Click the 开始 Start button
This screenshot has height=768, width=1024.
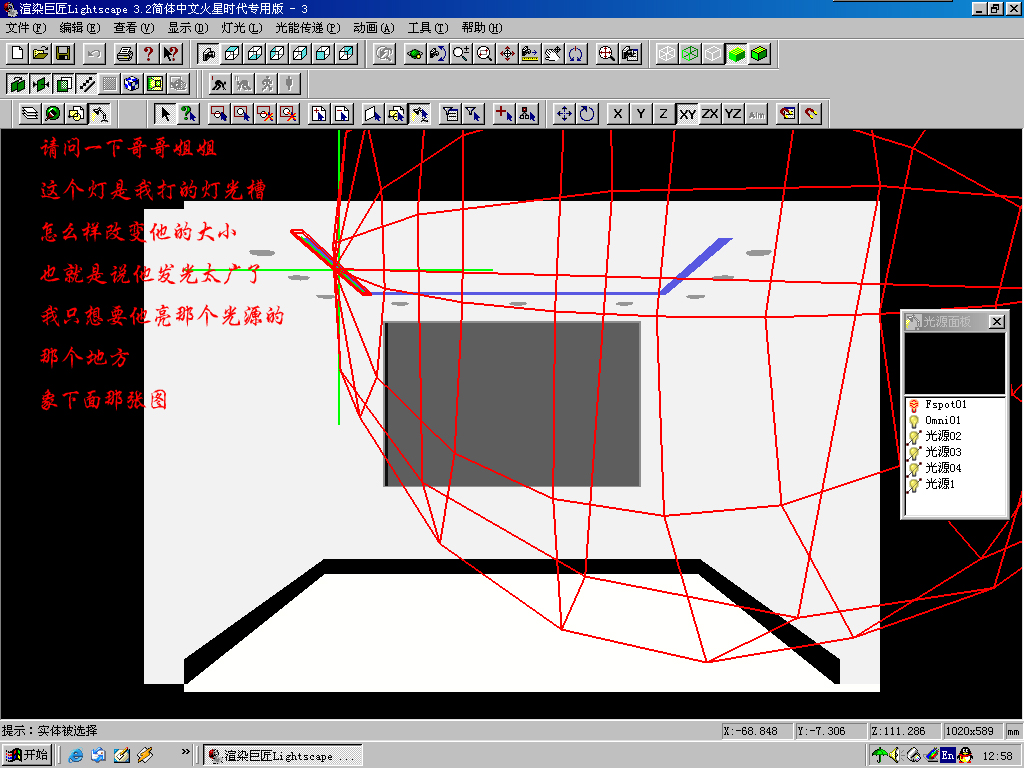[x=27, y=755]
